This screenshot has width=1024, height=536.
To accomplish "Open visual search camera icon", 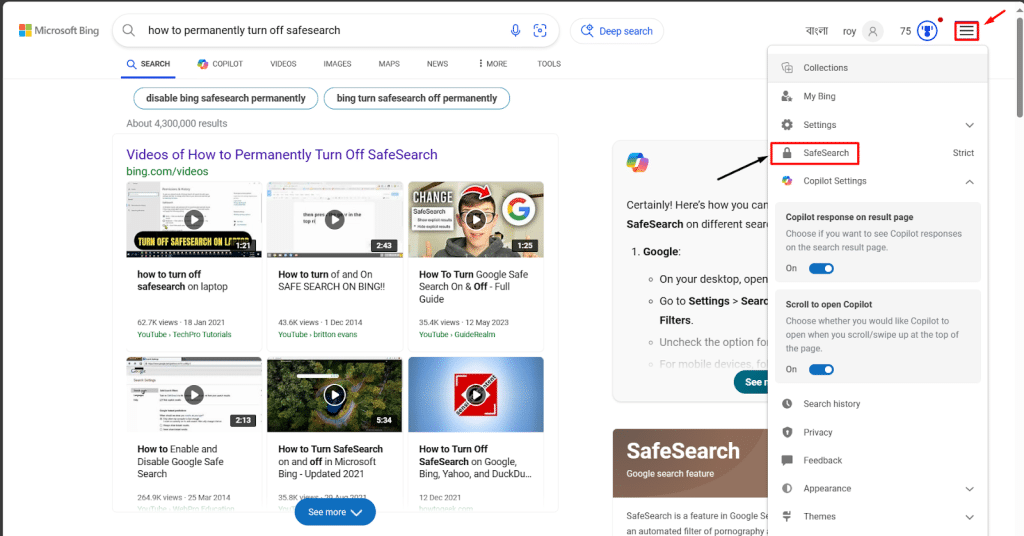I will click(x=540, y=30).
